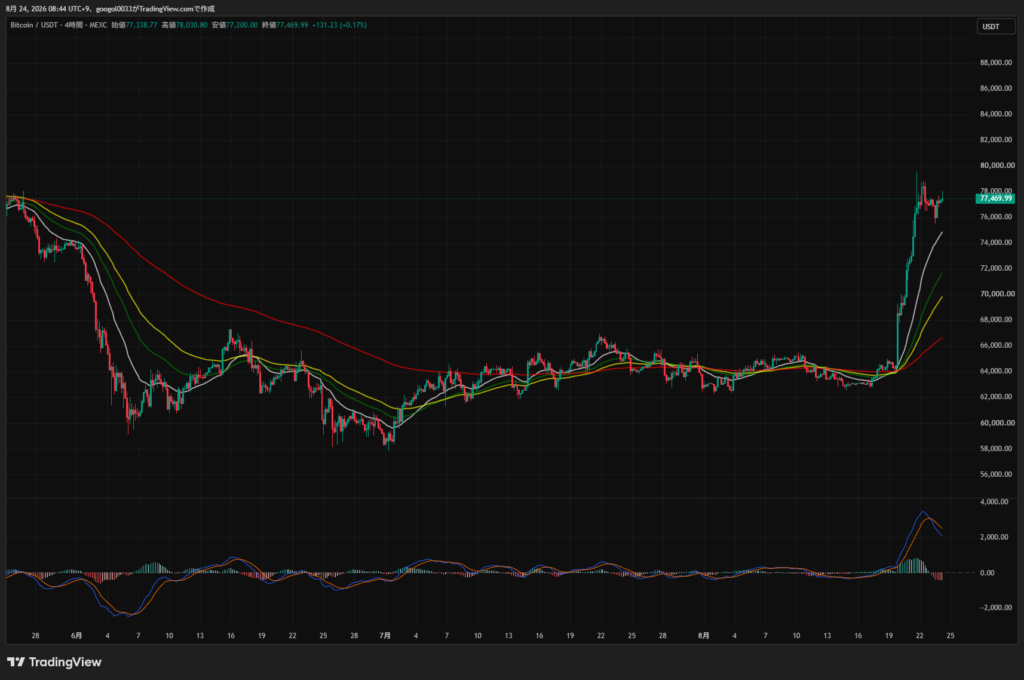Click the 80,000.00 price axis label
Image resolution: width=1024 pixels, height=680 pixels.
(x=997, y=165)
